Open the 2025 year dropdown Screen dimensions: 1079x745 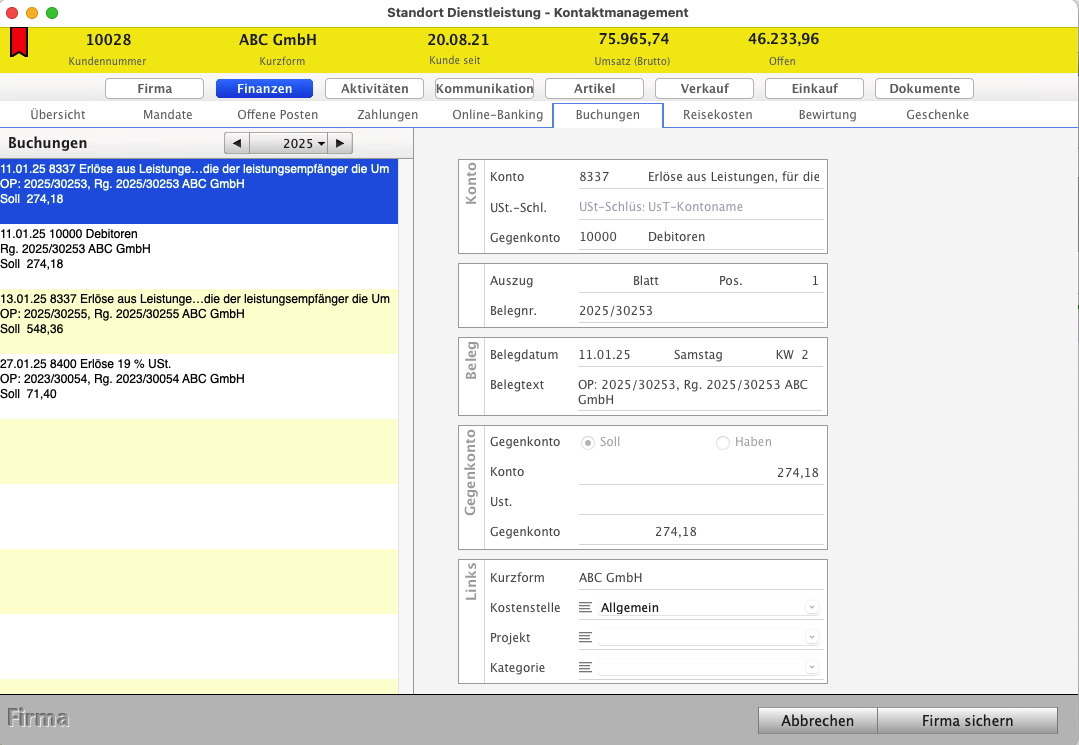click(x=289, y=144)
